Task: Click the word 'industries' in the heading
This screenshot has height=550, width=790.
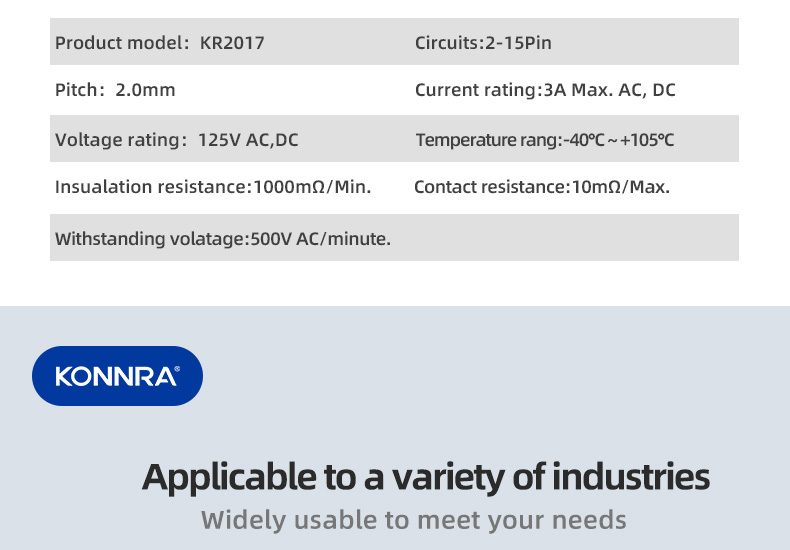Action: pyautogui.click(x=631, y=476)
